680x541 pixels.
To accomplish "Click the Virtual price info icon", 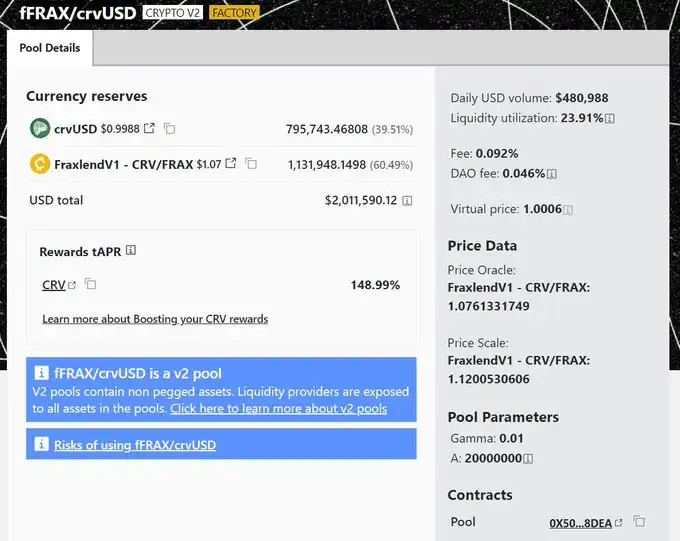I will coord(568,210).
